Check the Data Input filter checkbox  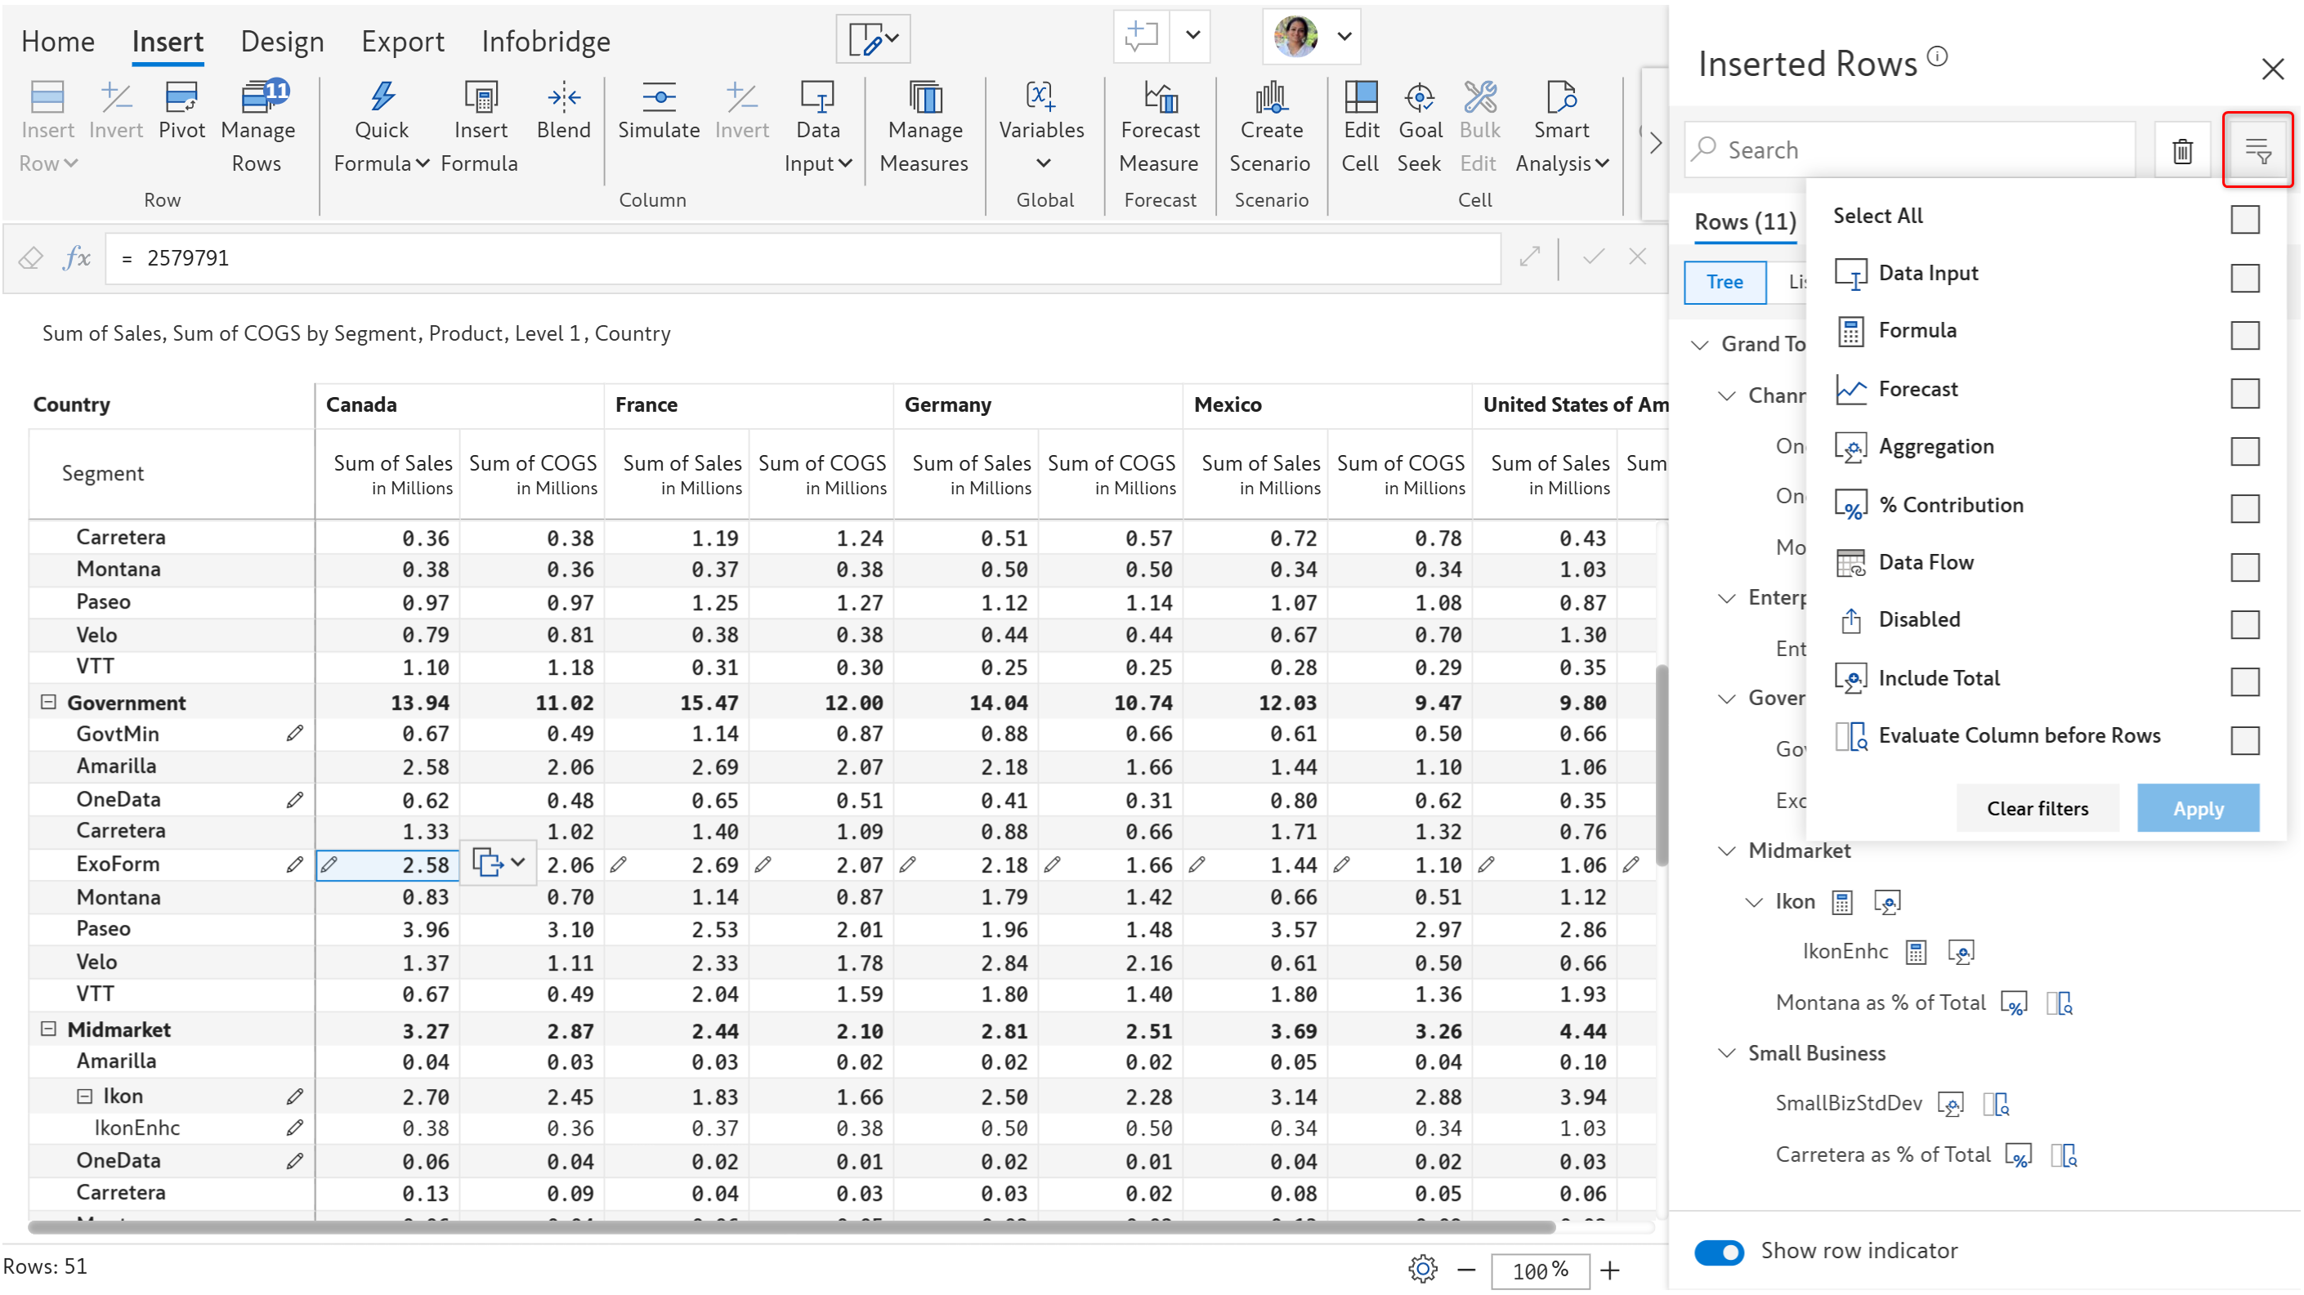(x=2244, y=278)
